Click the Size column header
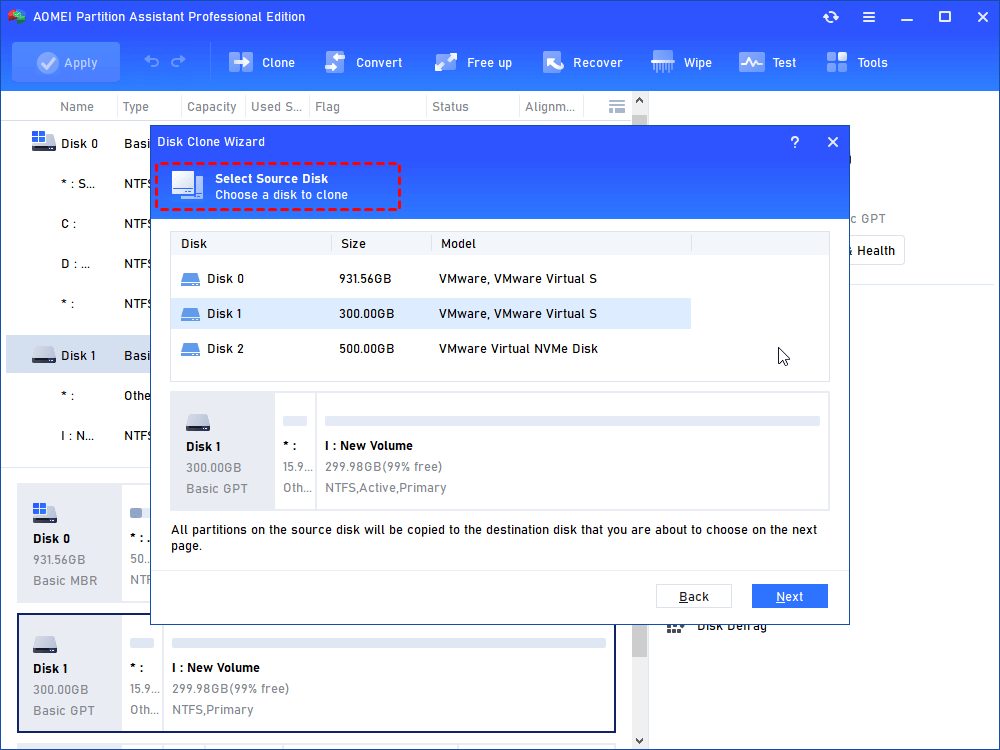The width and height of the screenshot is (1000, 750). tap(353, 243)
